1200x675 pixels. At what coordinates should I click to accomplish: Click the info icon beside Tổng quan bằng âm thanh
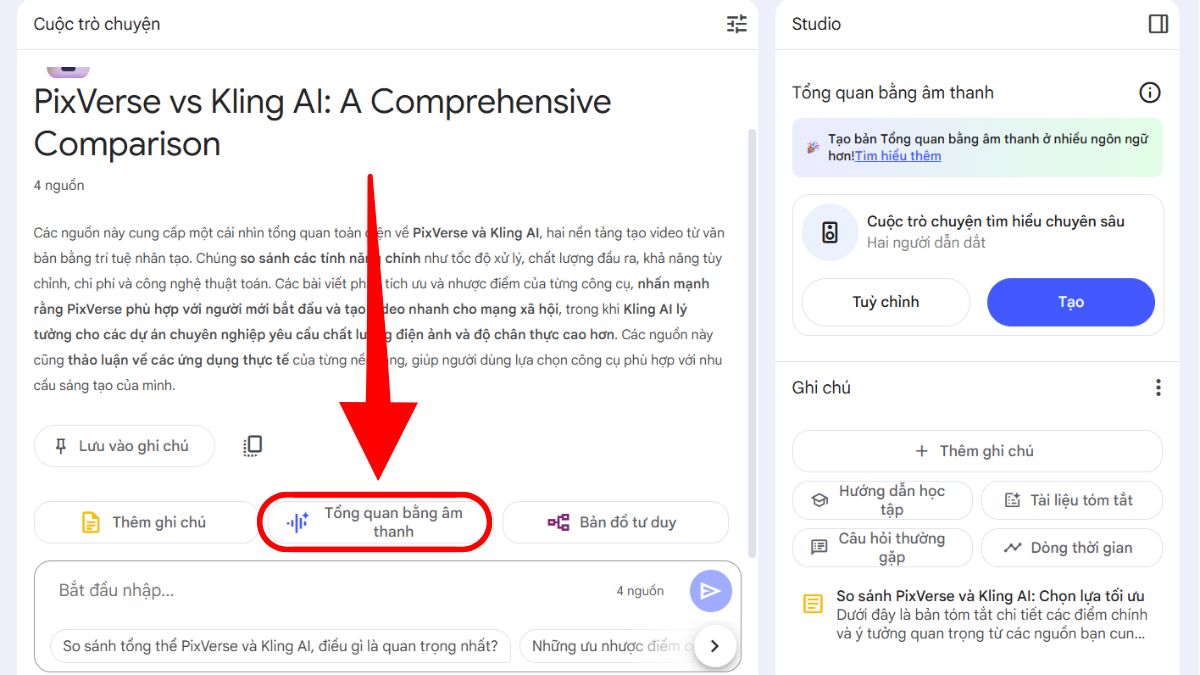click(x=1150, y=93)
